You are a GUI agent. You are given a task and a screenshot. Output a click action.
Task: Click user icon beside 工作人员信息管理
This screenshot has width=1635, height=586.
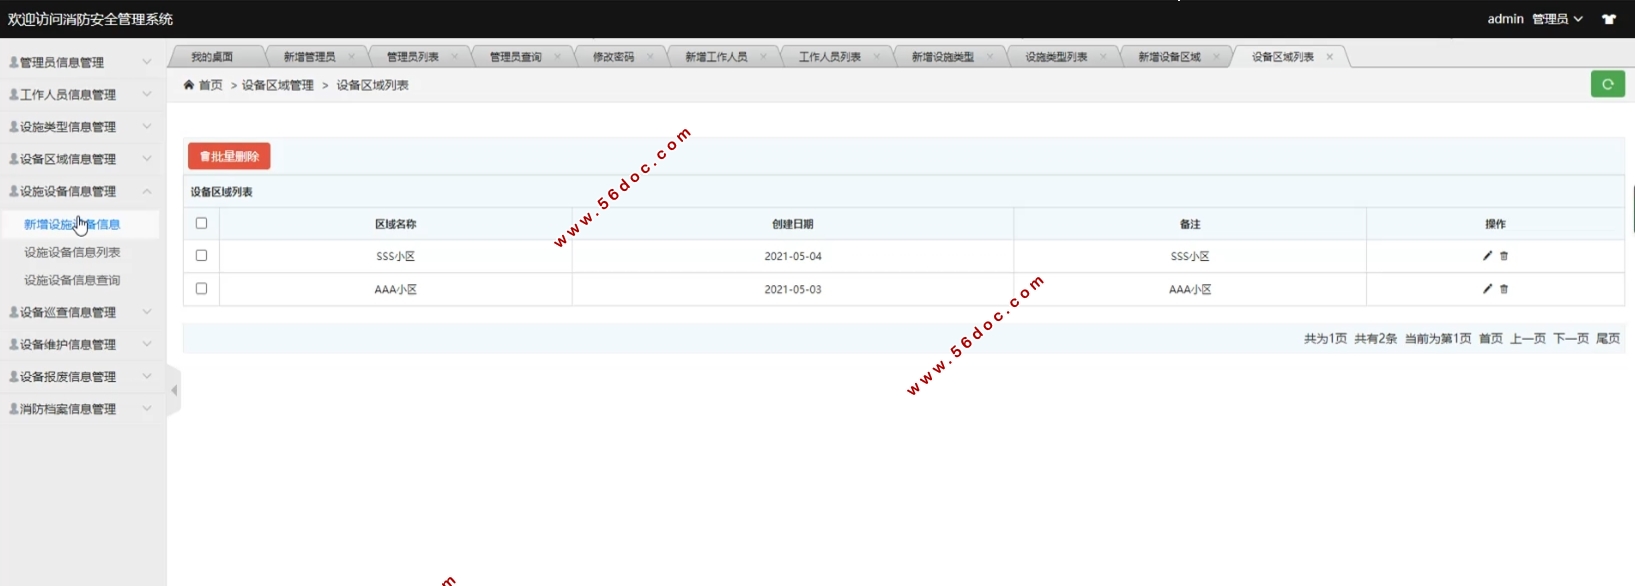tap(14, 94)
